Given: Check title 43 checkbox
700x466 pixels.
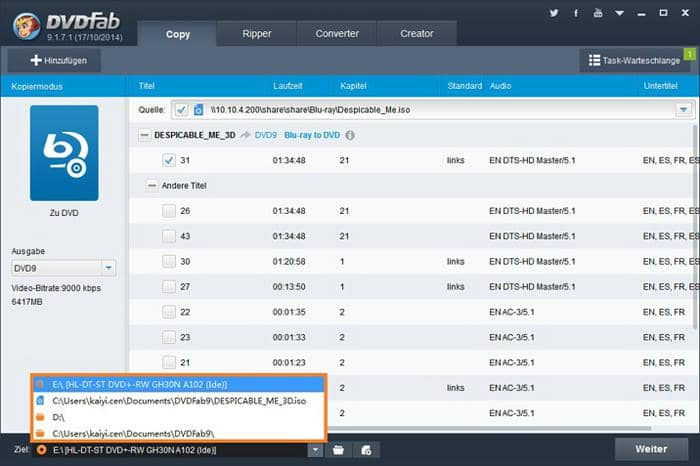Looking at the screenshot, I should (169, 236).
